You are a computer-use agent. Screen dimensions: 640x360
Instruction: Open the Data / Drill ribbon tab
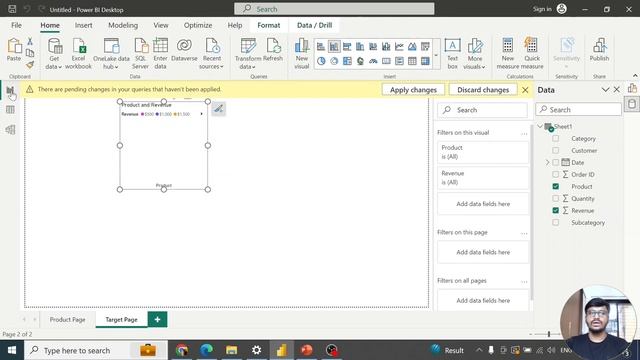tap(314, 25)
